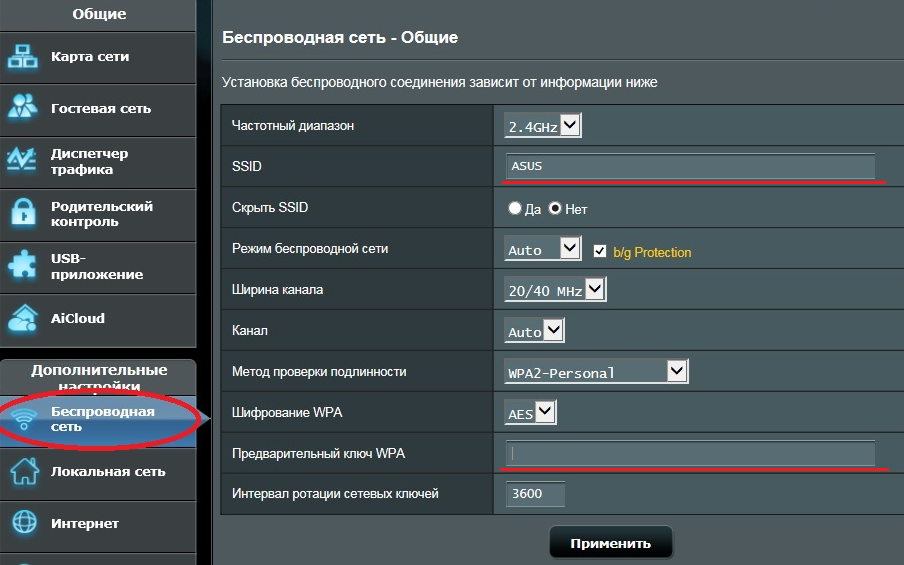Open the Режим беспроводной сети Auto dropdown

tap(543, 248)
